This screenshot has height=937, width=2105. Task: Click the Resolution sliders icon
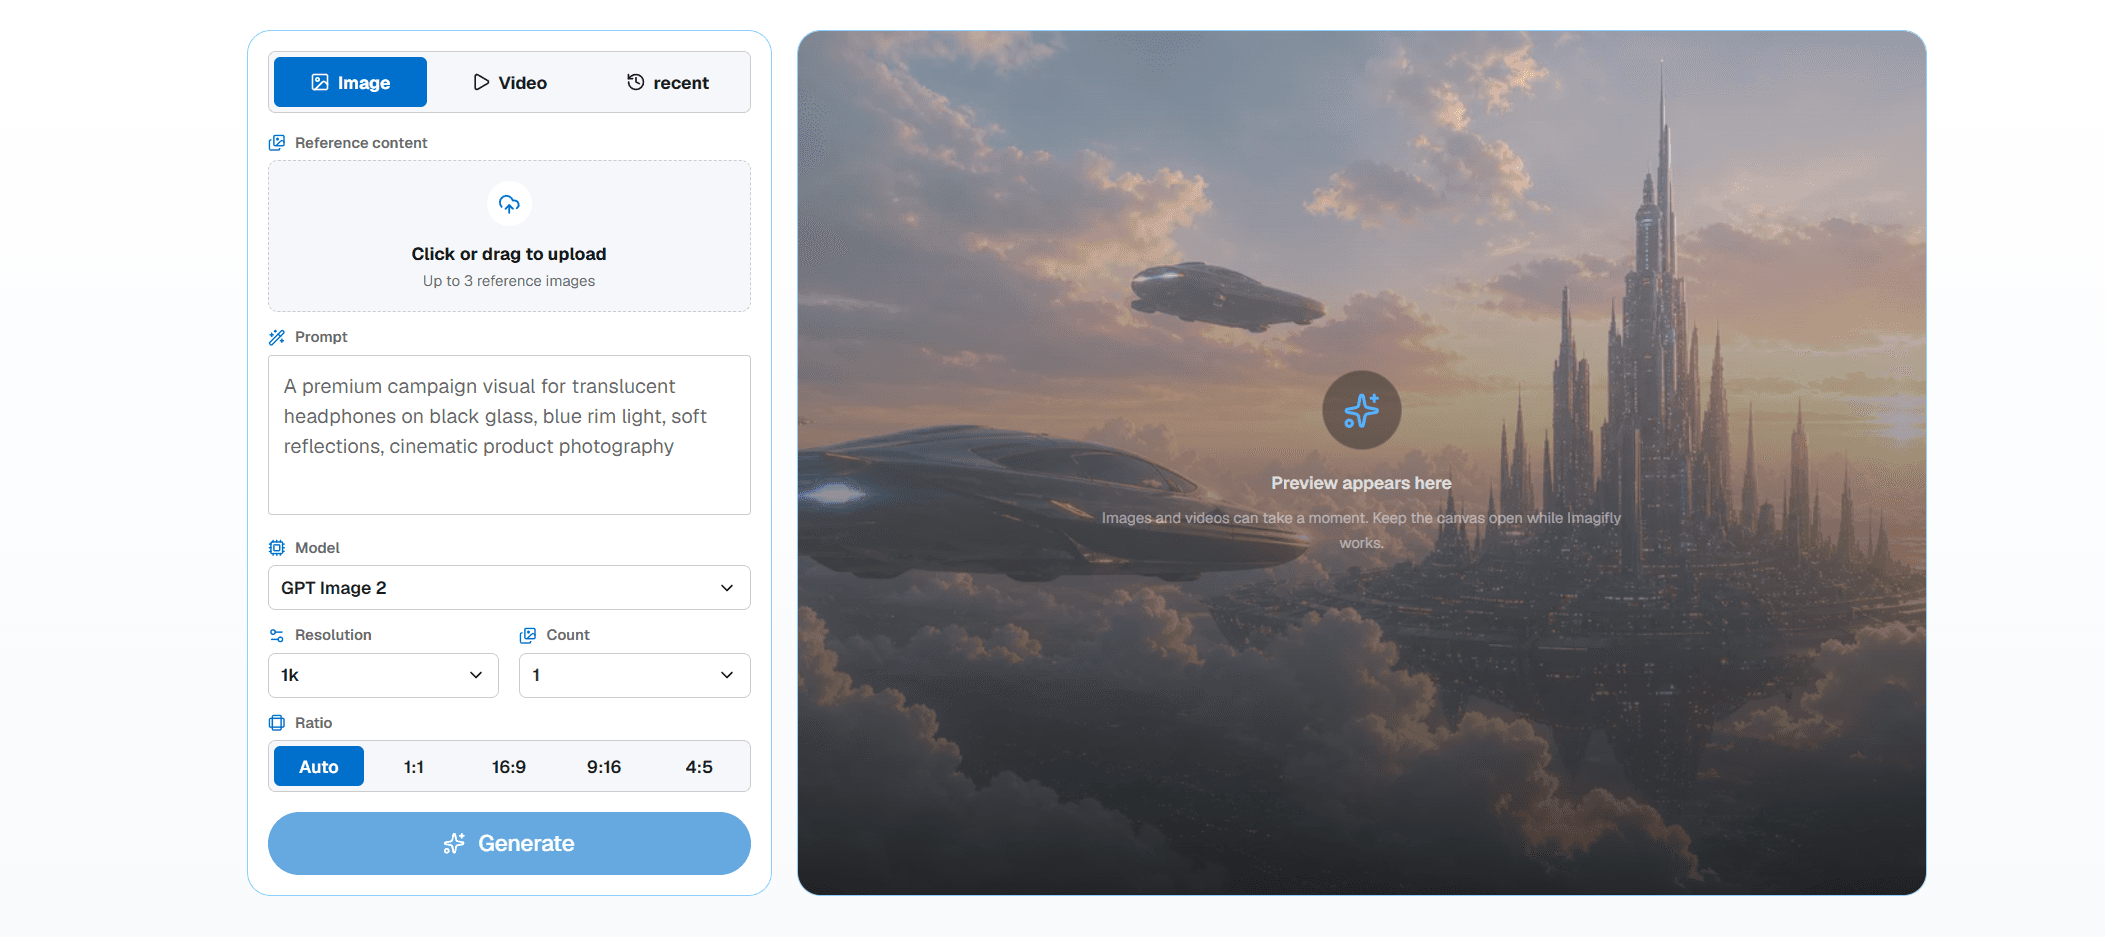277,635
